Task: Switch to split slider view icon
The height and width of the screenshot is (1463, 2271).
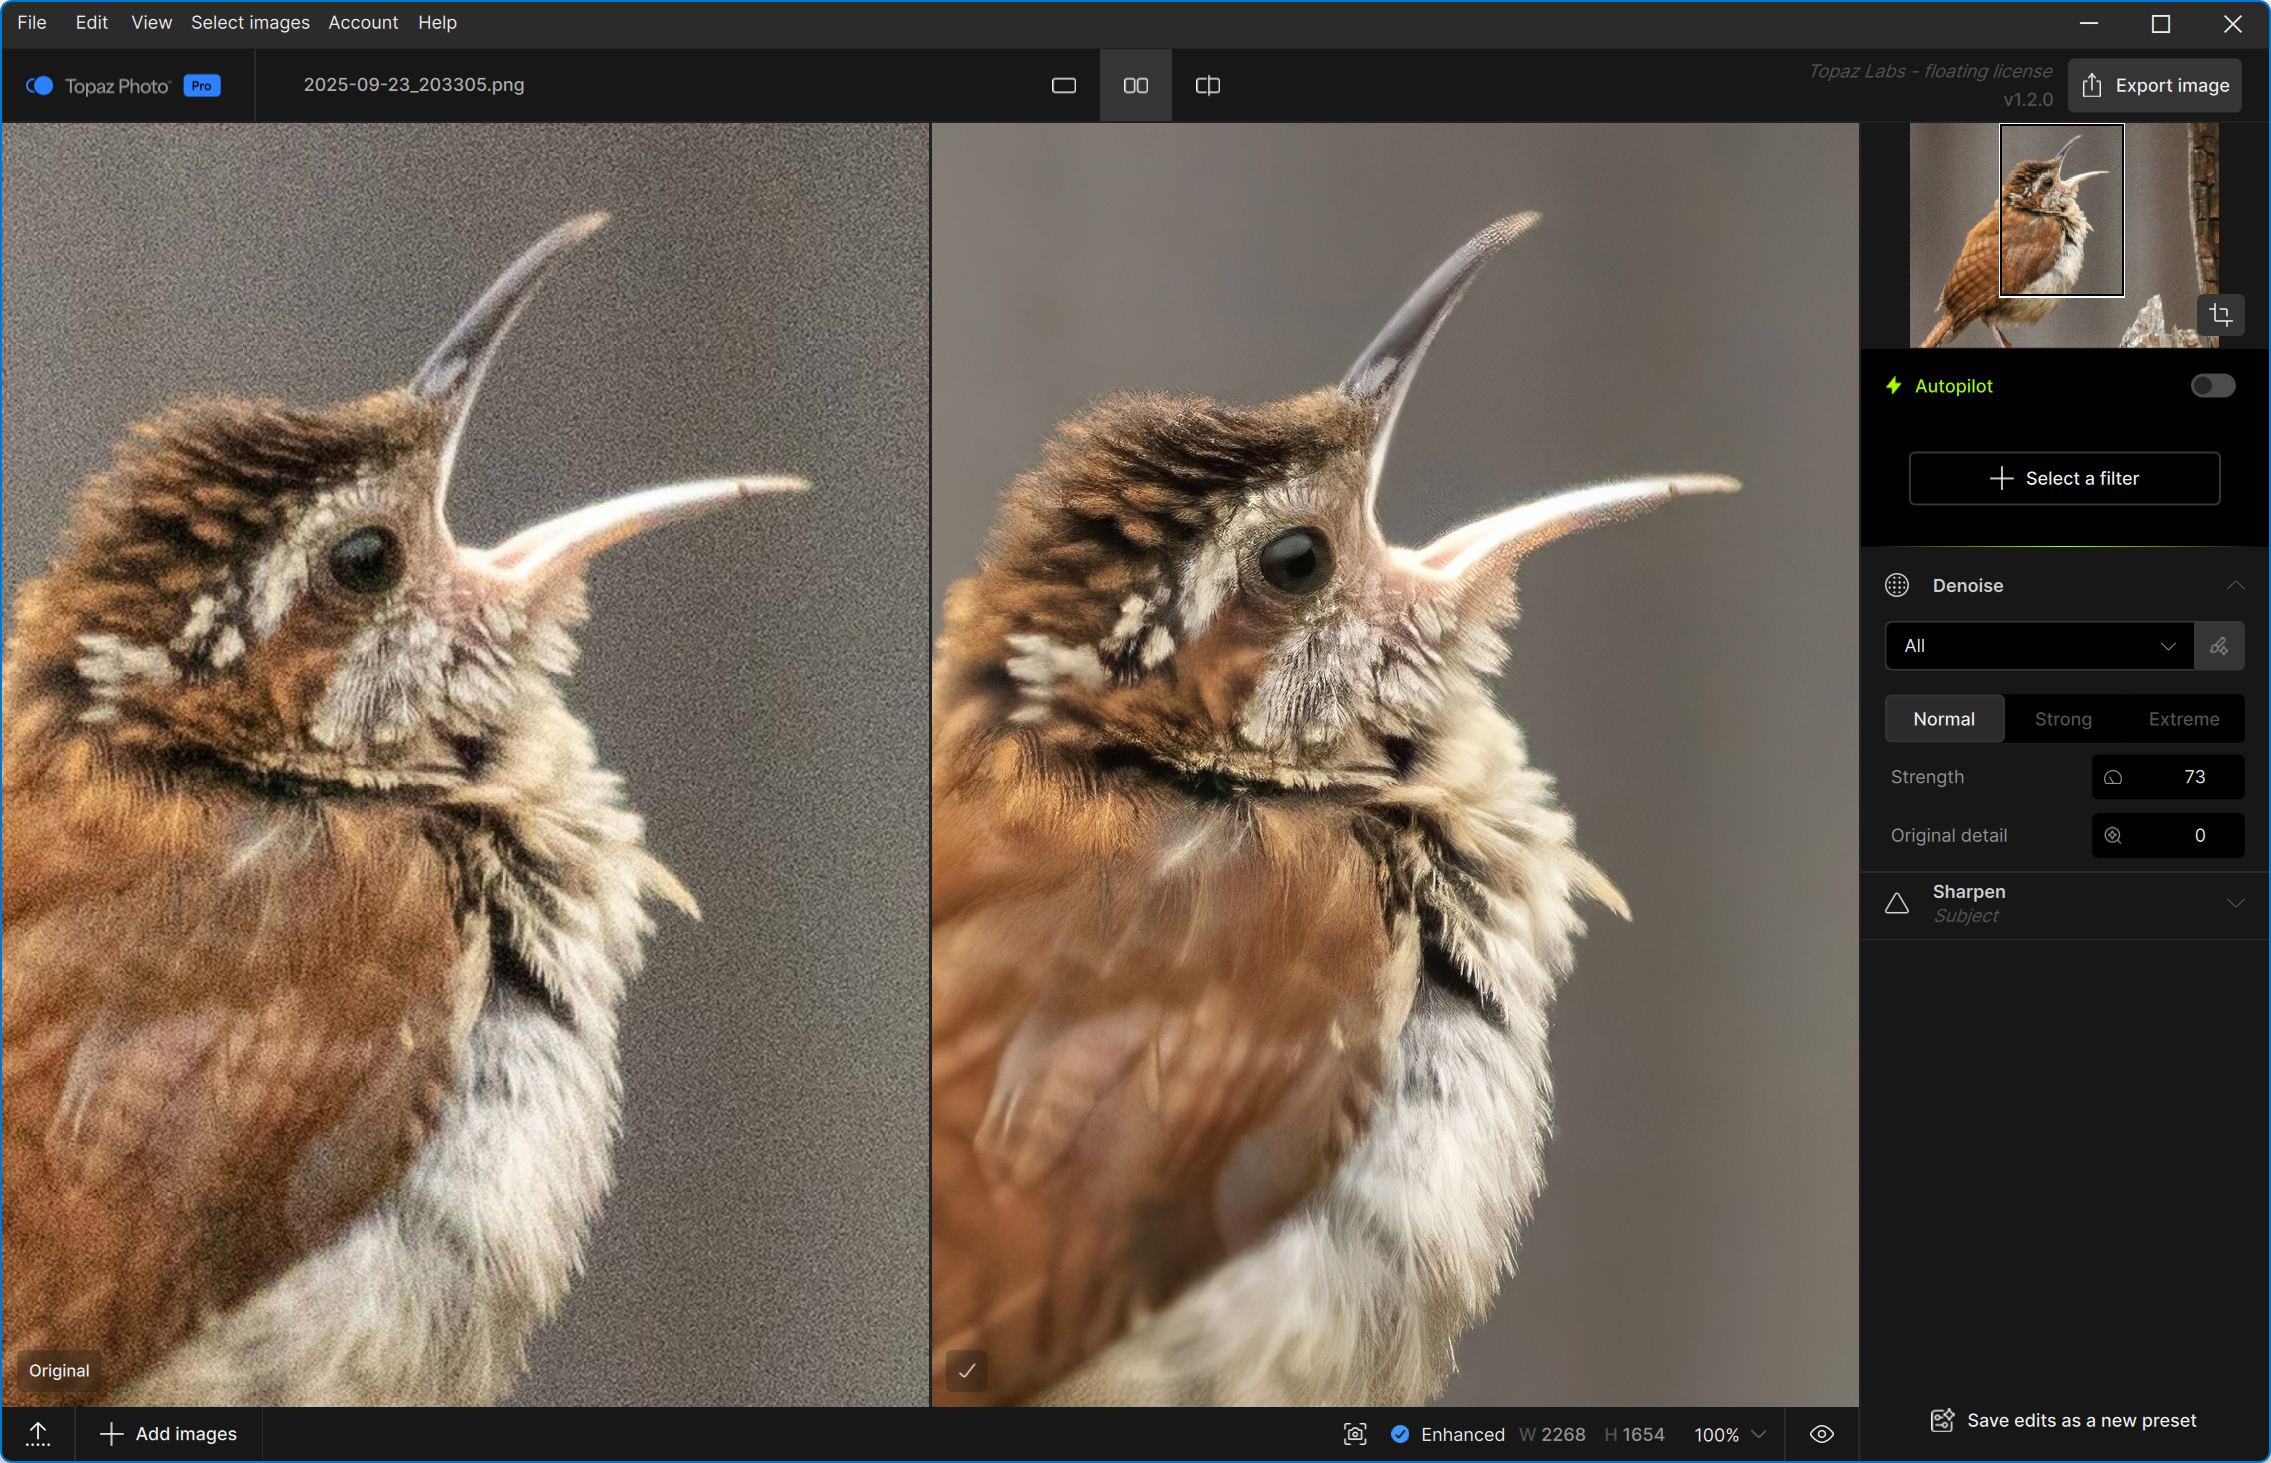Action: pyautogui.click(x=1207, y=86)
